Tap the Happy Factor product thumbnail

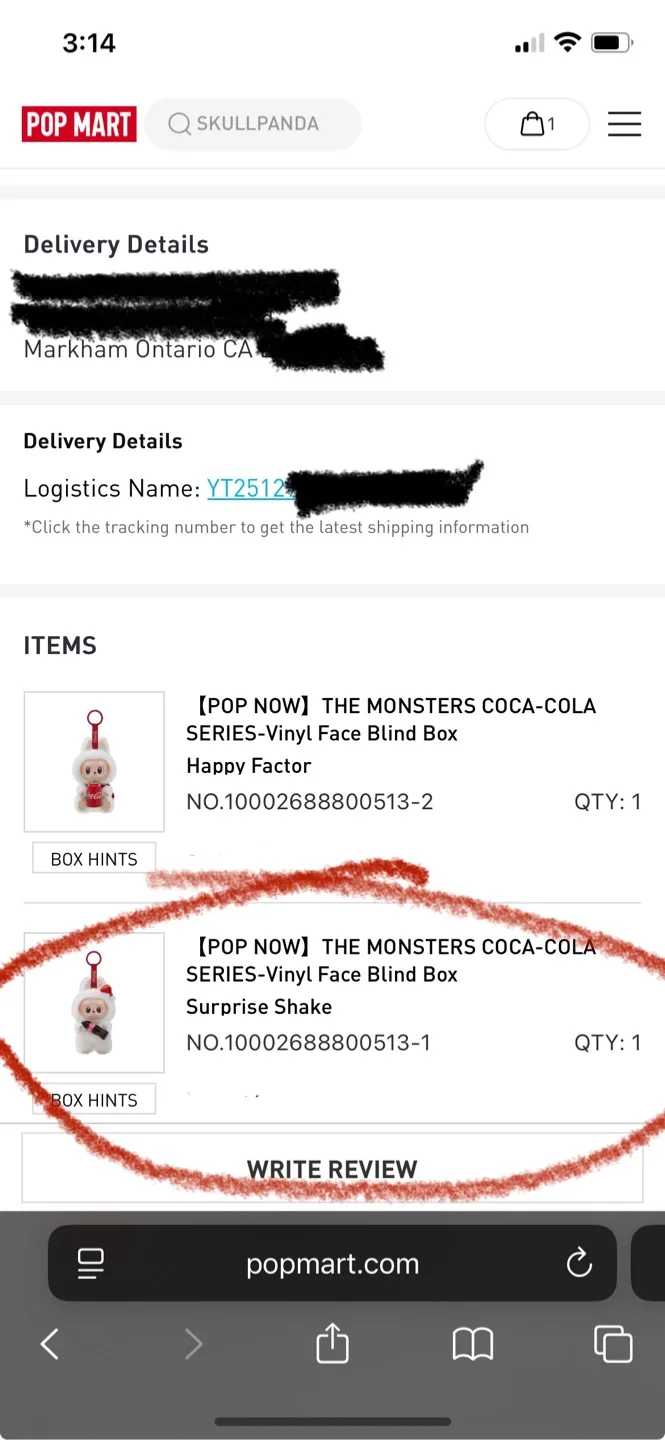click(93, 761)
